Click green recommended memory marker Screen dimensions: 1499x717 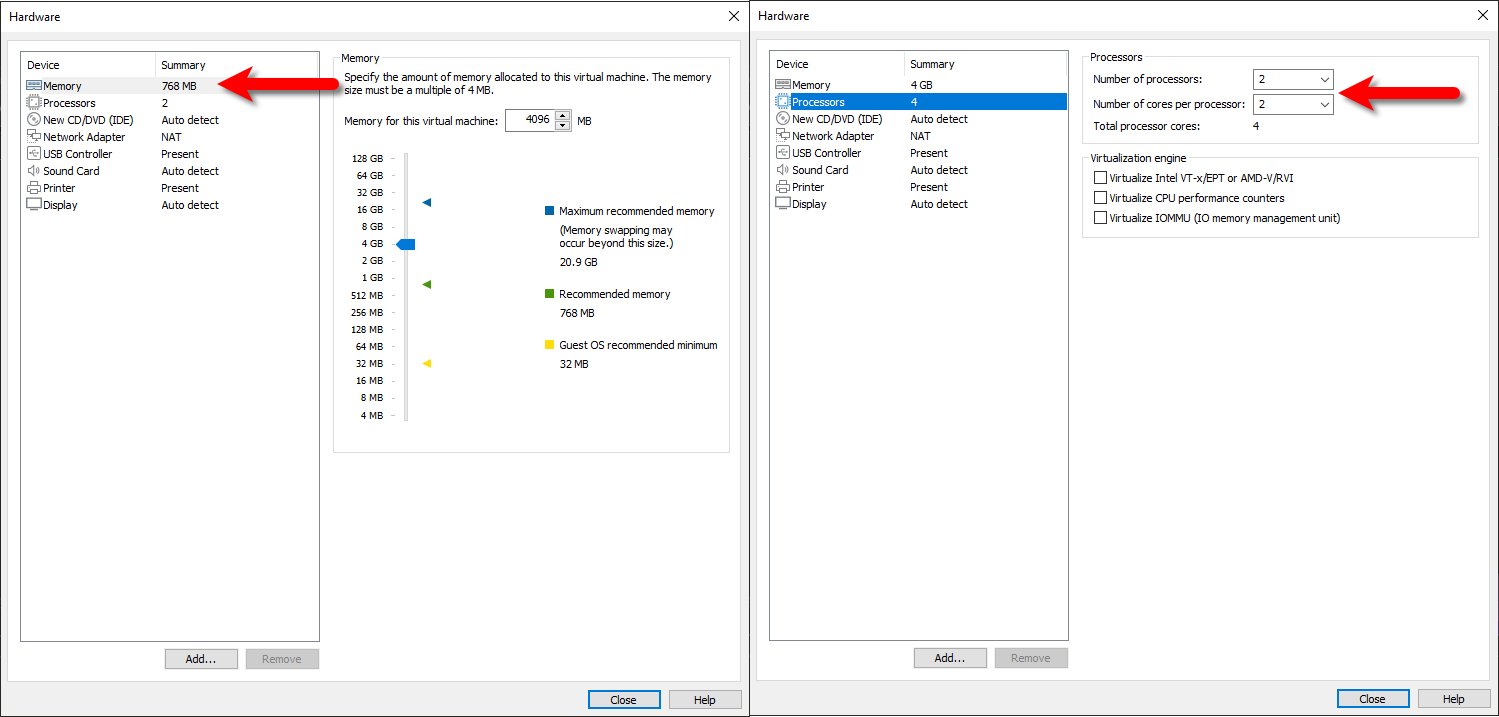click(427, 285)
